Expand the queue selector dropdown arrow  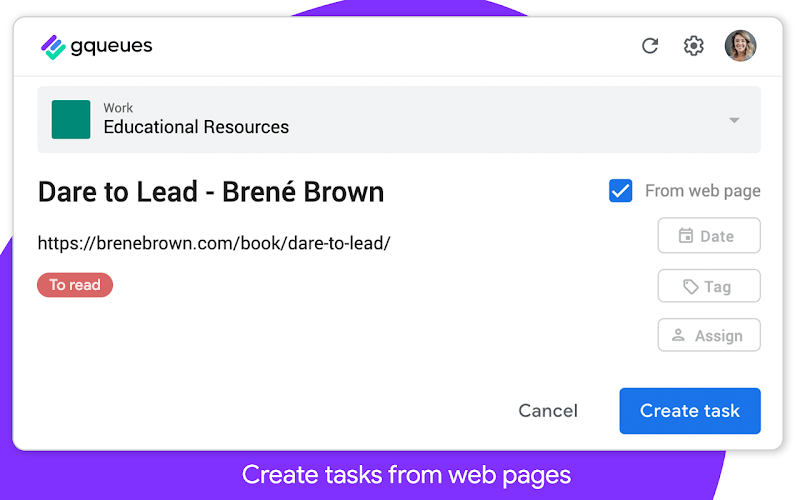[734, 120]
